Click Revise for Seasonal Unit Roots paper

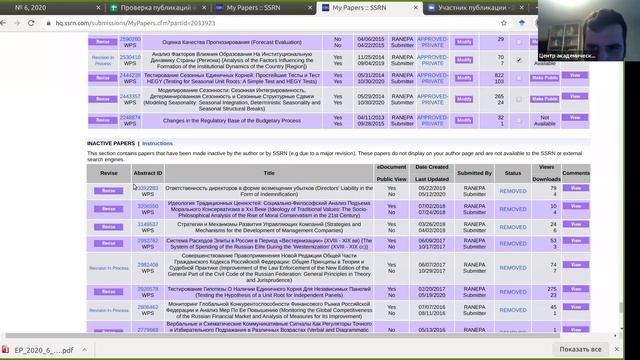(103, 78)
